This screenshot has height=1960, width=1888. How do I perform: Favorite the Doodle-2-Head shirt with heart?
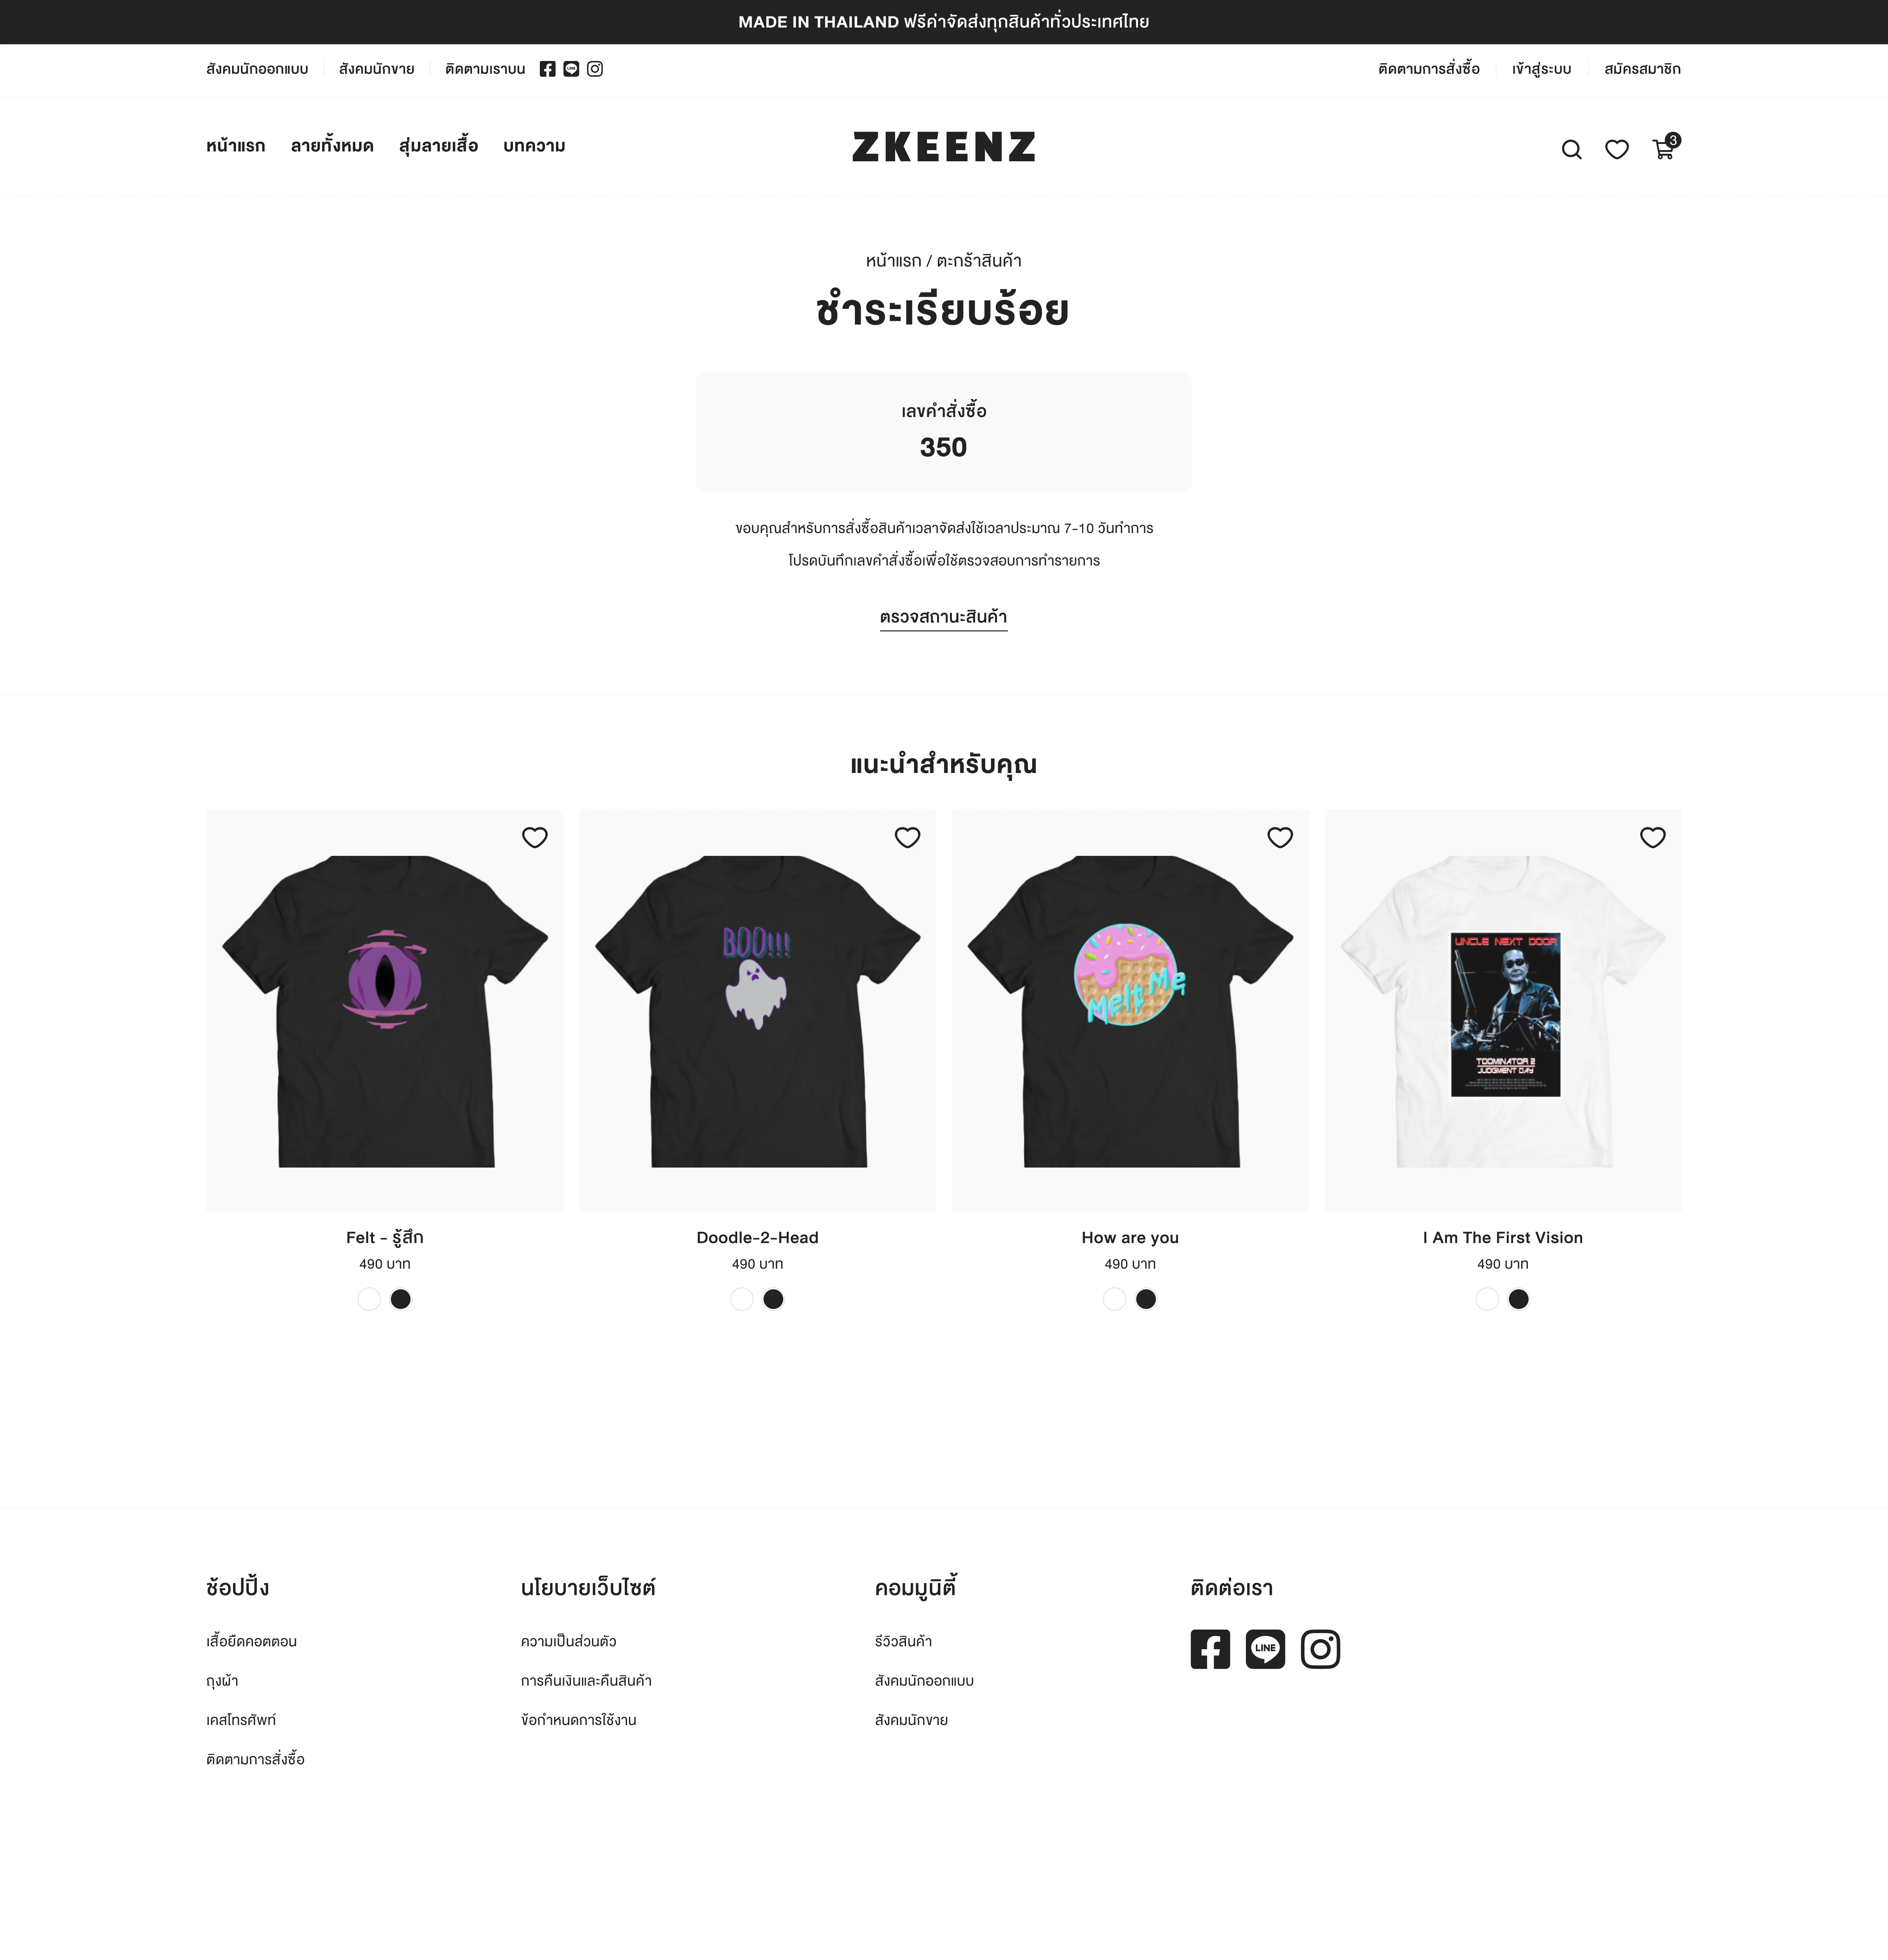coord(907,837)
